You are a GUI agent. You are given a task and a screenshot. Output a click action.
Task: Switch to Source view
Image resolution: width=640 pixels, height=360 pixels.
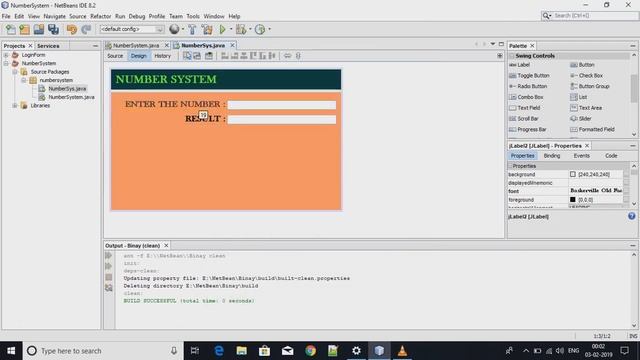(x=115, y=56)
